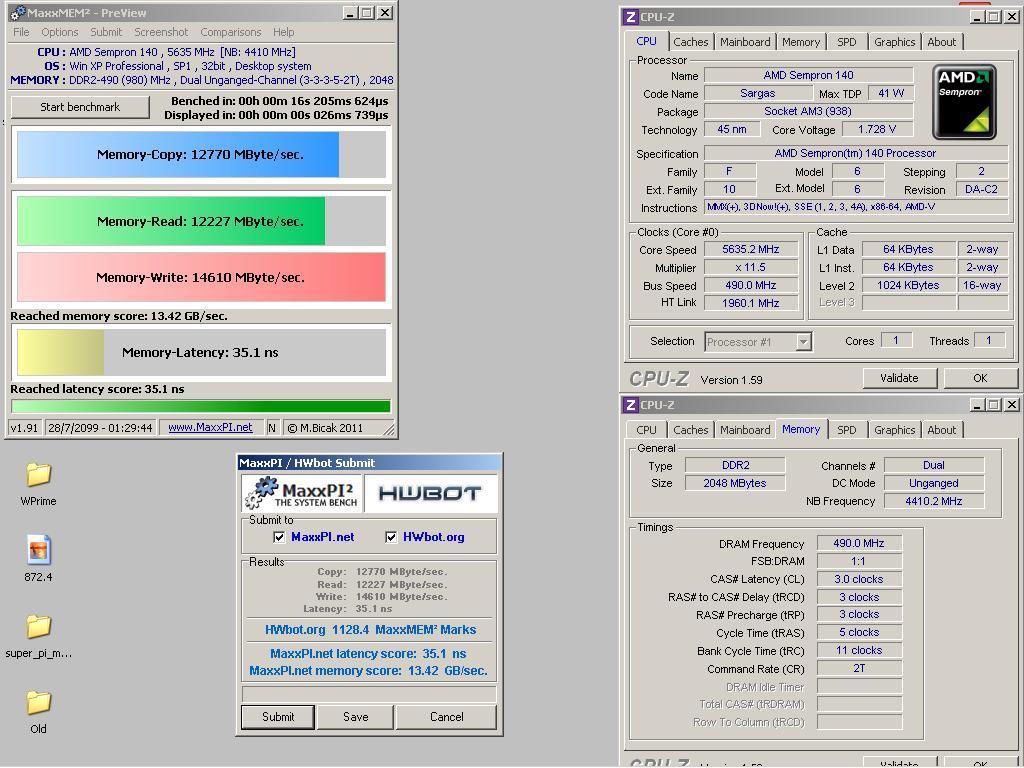The height and width of the screenshot is (768, 1024).
Task: Toggle the MaxxPI.net submit checkbox
Action: coord(279,537)
